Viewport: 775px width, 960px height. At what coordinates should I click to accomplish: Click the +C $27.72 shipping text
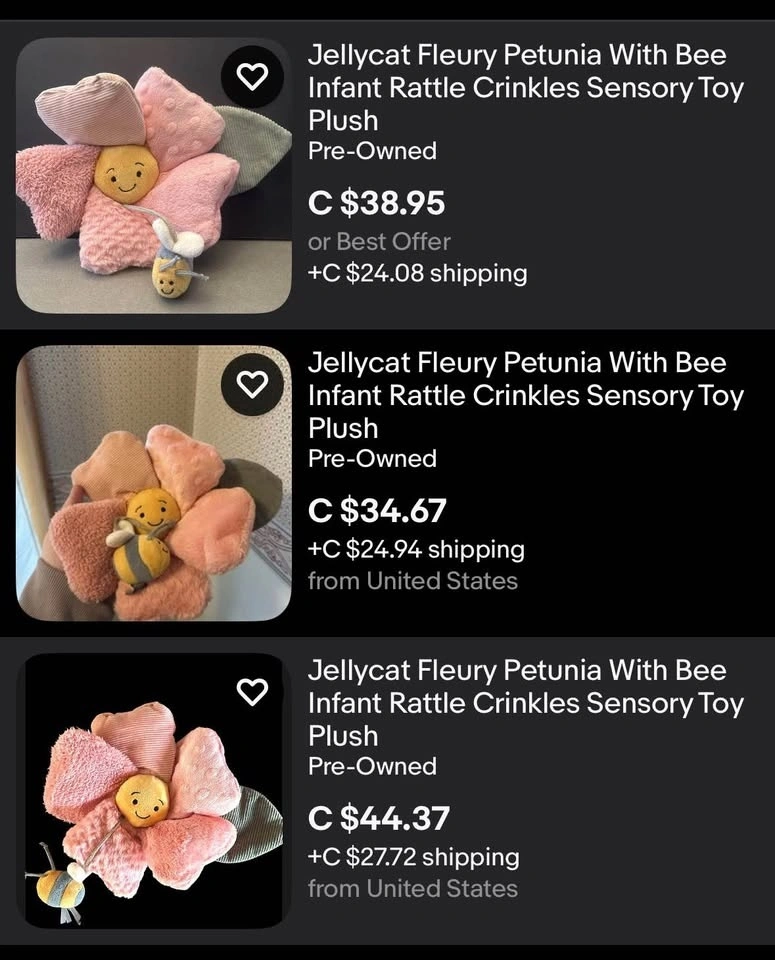(x=413, y=857)
